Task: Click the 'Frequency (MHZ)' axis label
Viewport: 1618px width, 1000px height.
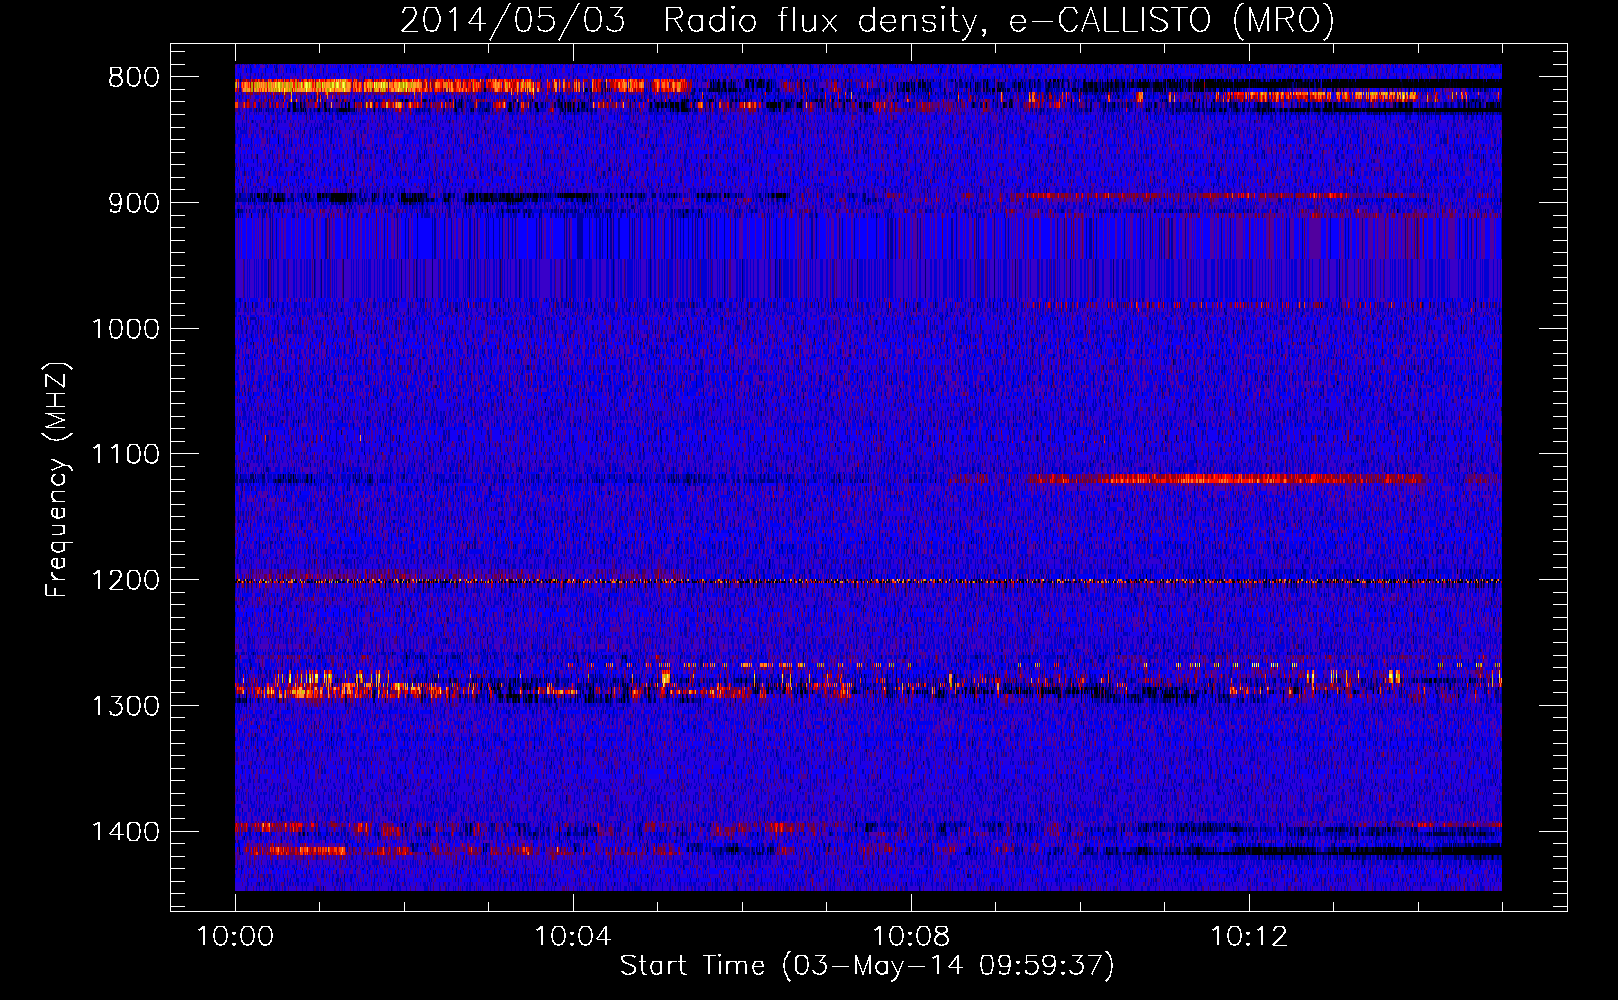Action: 58,480
